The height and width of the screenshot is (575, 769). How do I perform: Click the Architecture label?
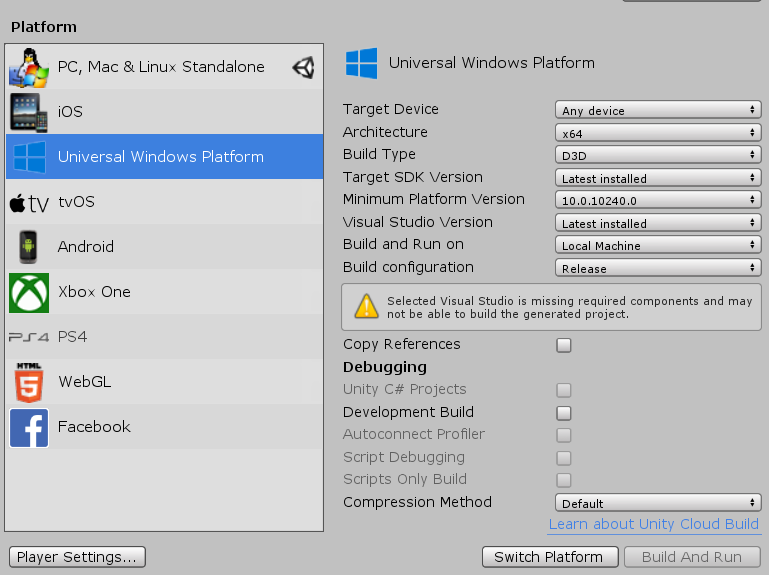(x=385, y=132)
